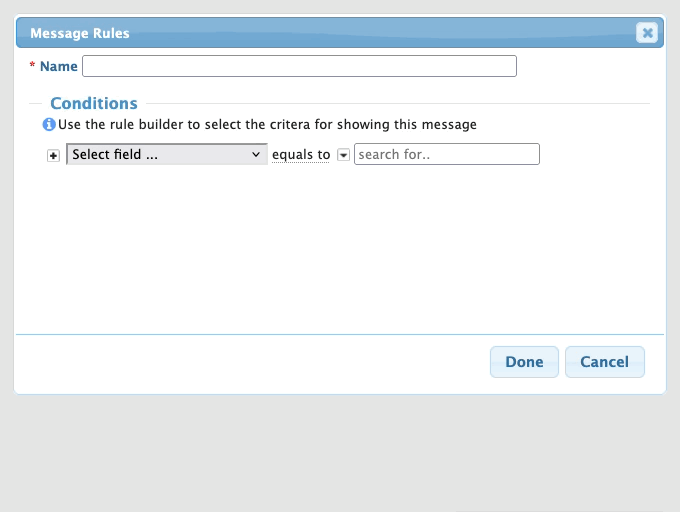Click the Done button
Screen dimensions: 680x512
(524, 362)
